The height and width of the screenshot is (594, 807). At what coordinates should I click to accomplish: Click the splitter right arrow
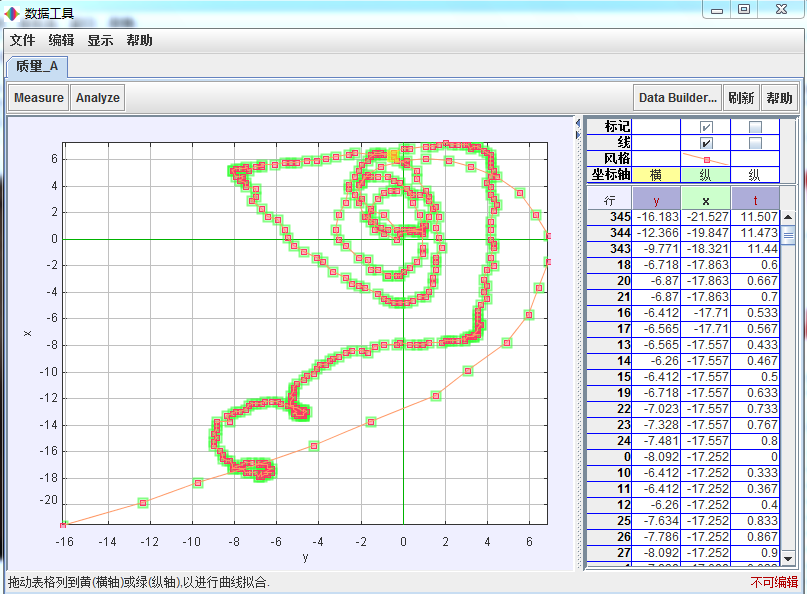(578, 133)
